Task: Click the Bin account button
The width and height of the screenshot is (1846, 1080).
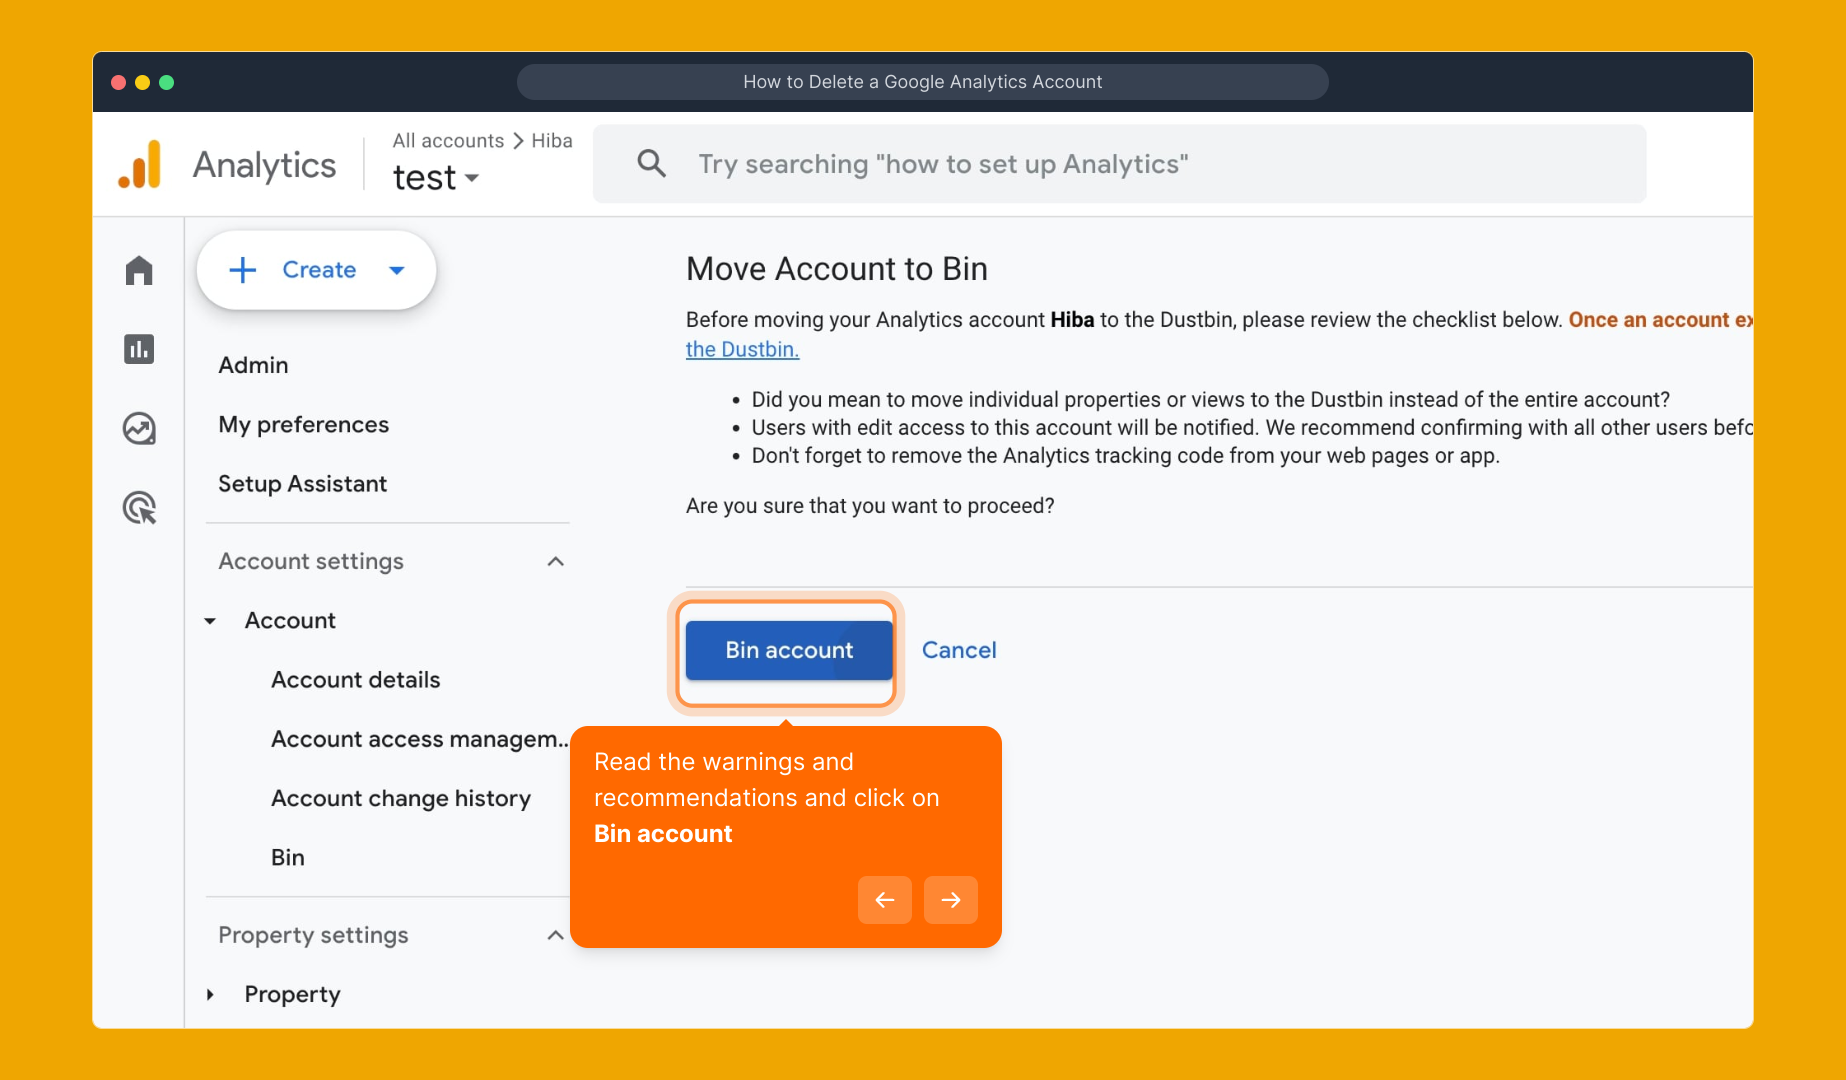Action: coord(788,650)
